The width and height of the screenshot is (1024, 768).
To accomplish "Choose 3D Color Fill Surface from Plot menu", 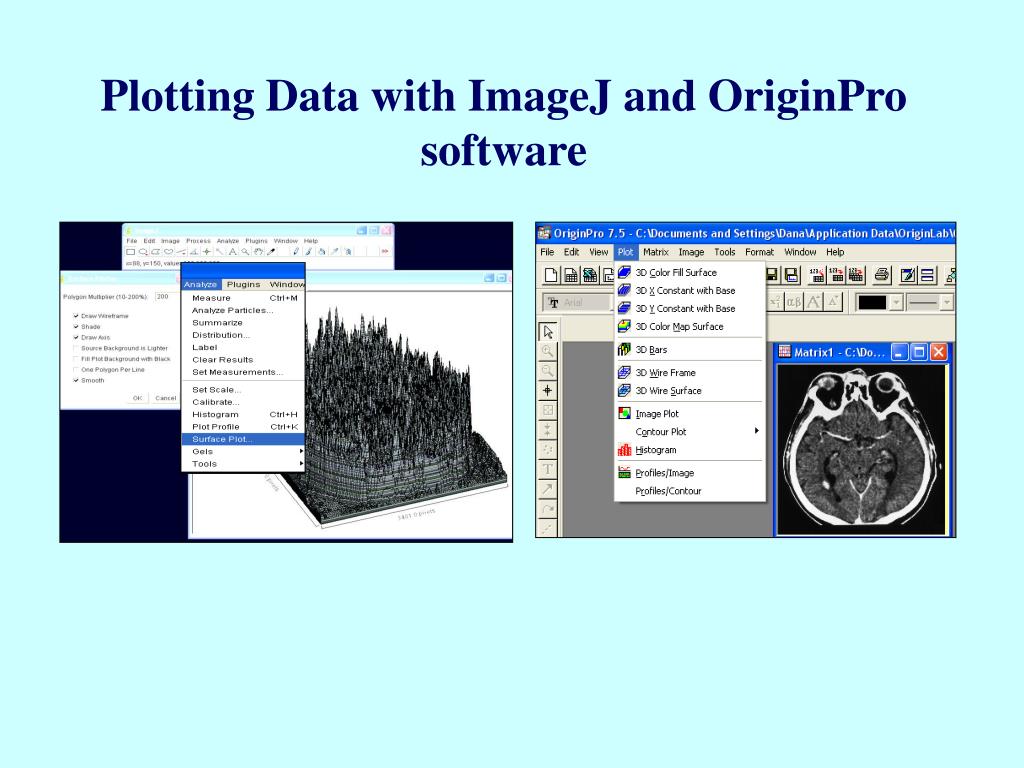I will [x=690, y=272].
